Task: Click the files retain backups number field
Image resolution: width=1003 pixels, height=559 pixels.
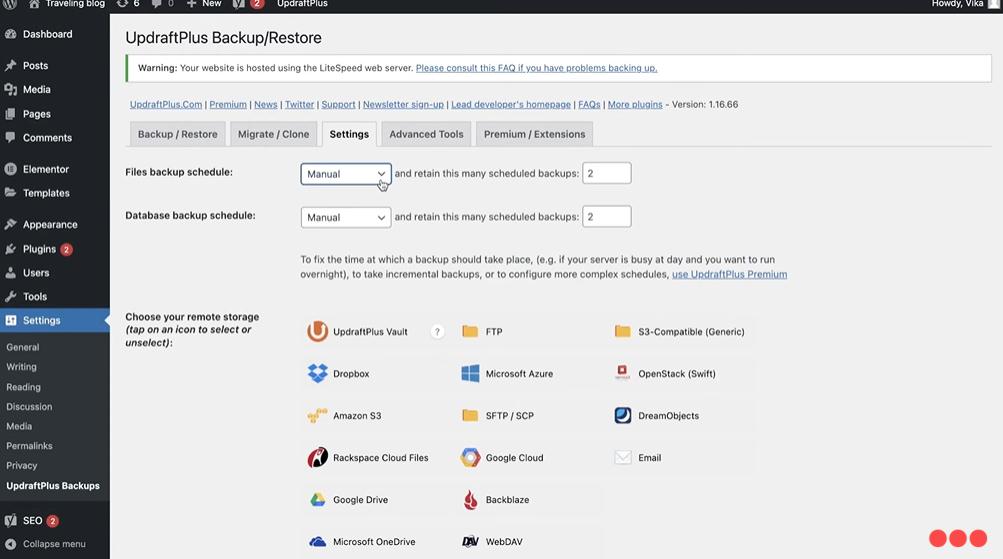Action: pos(606,174)
